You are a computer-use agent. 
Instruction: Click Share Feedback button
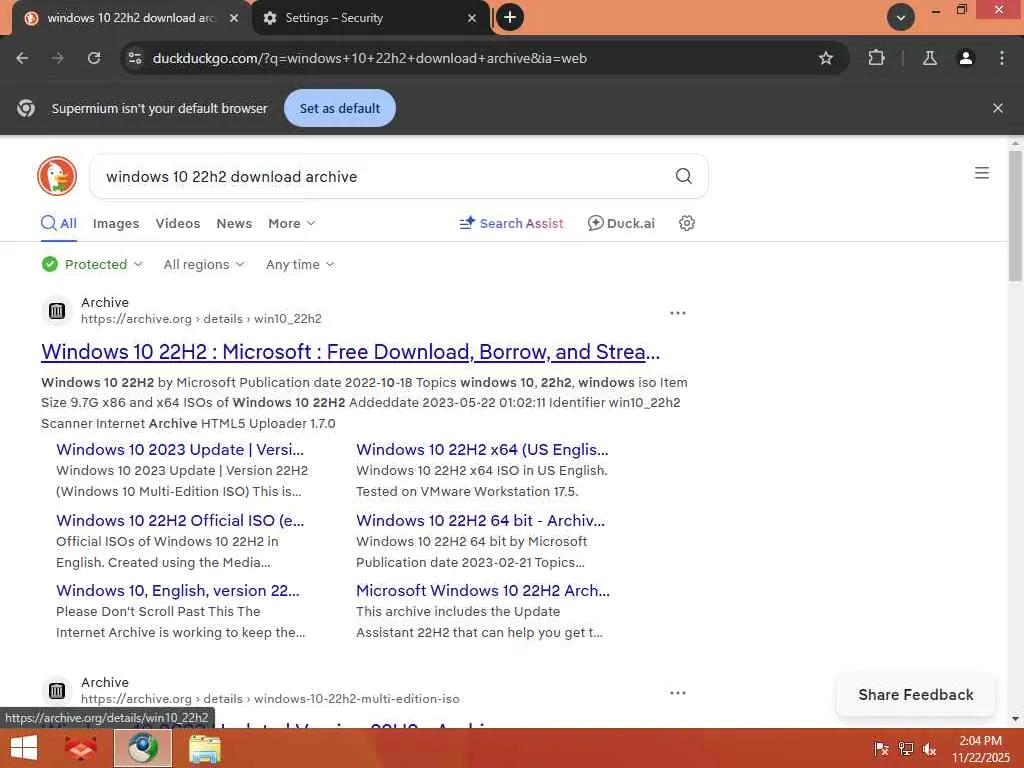916,695
